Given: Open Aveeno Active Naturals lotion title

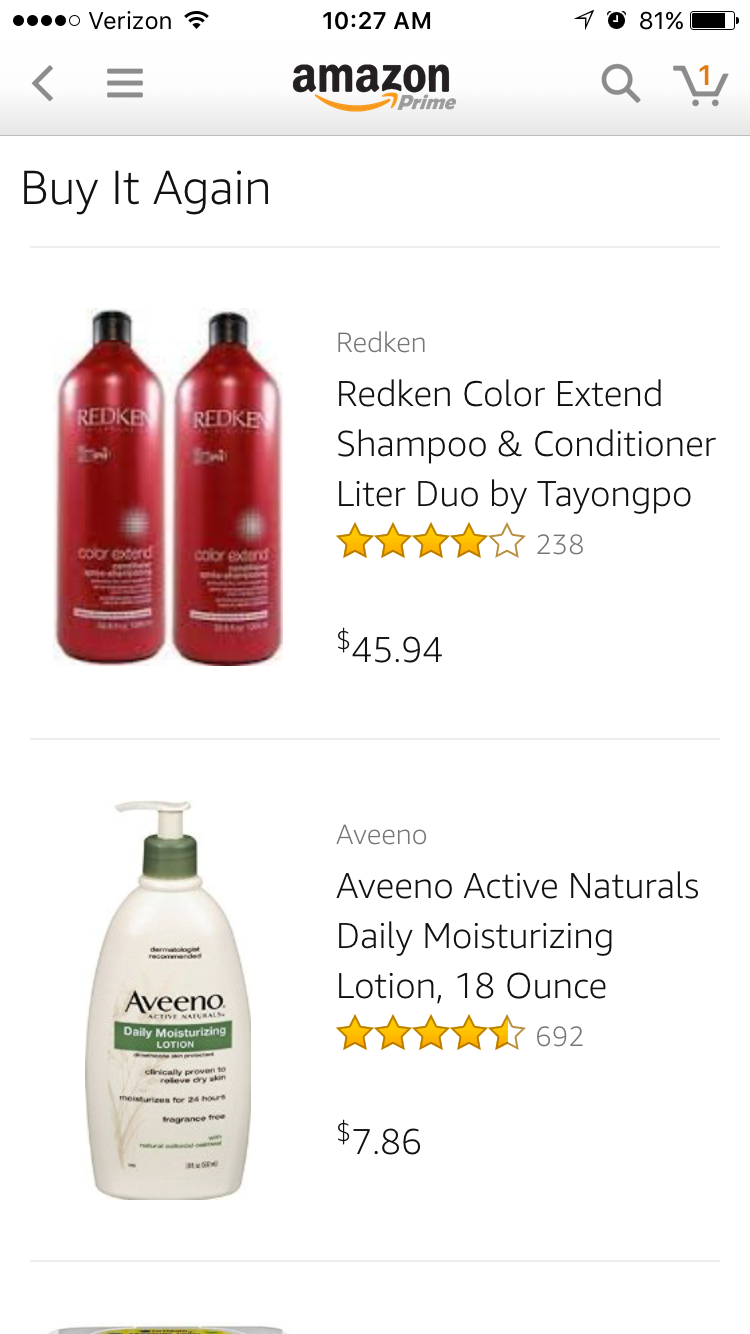Looking at the screenshot, I should coord(518,936).
